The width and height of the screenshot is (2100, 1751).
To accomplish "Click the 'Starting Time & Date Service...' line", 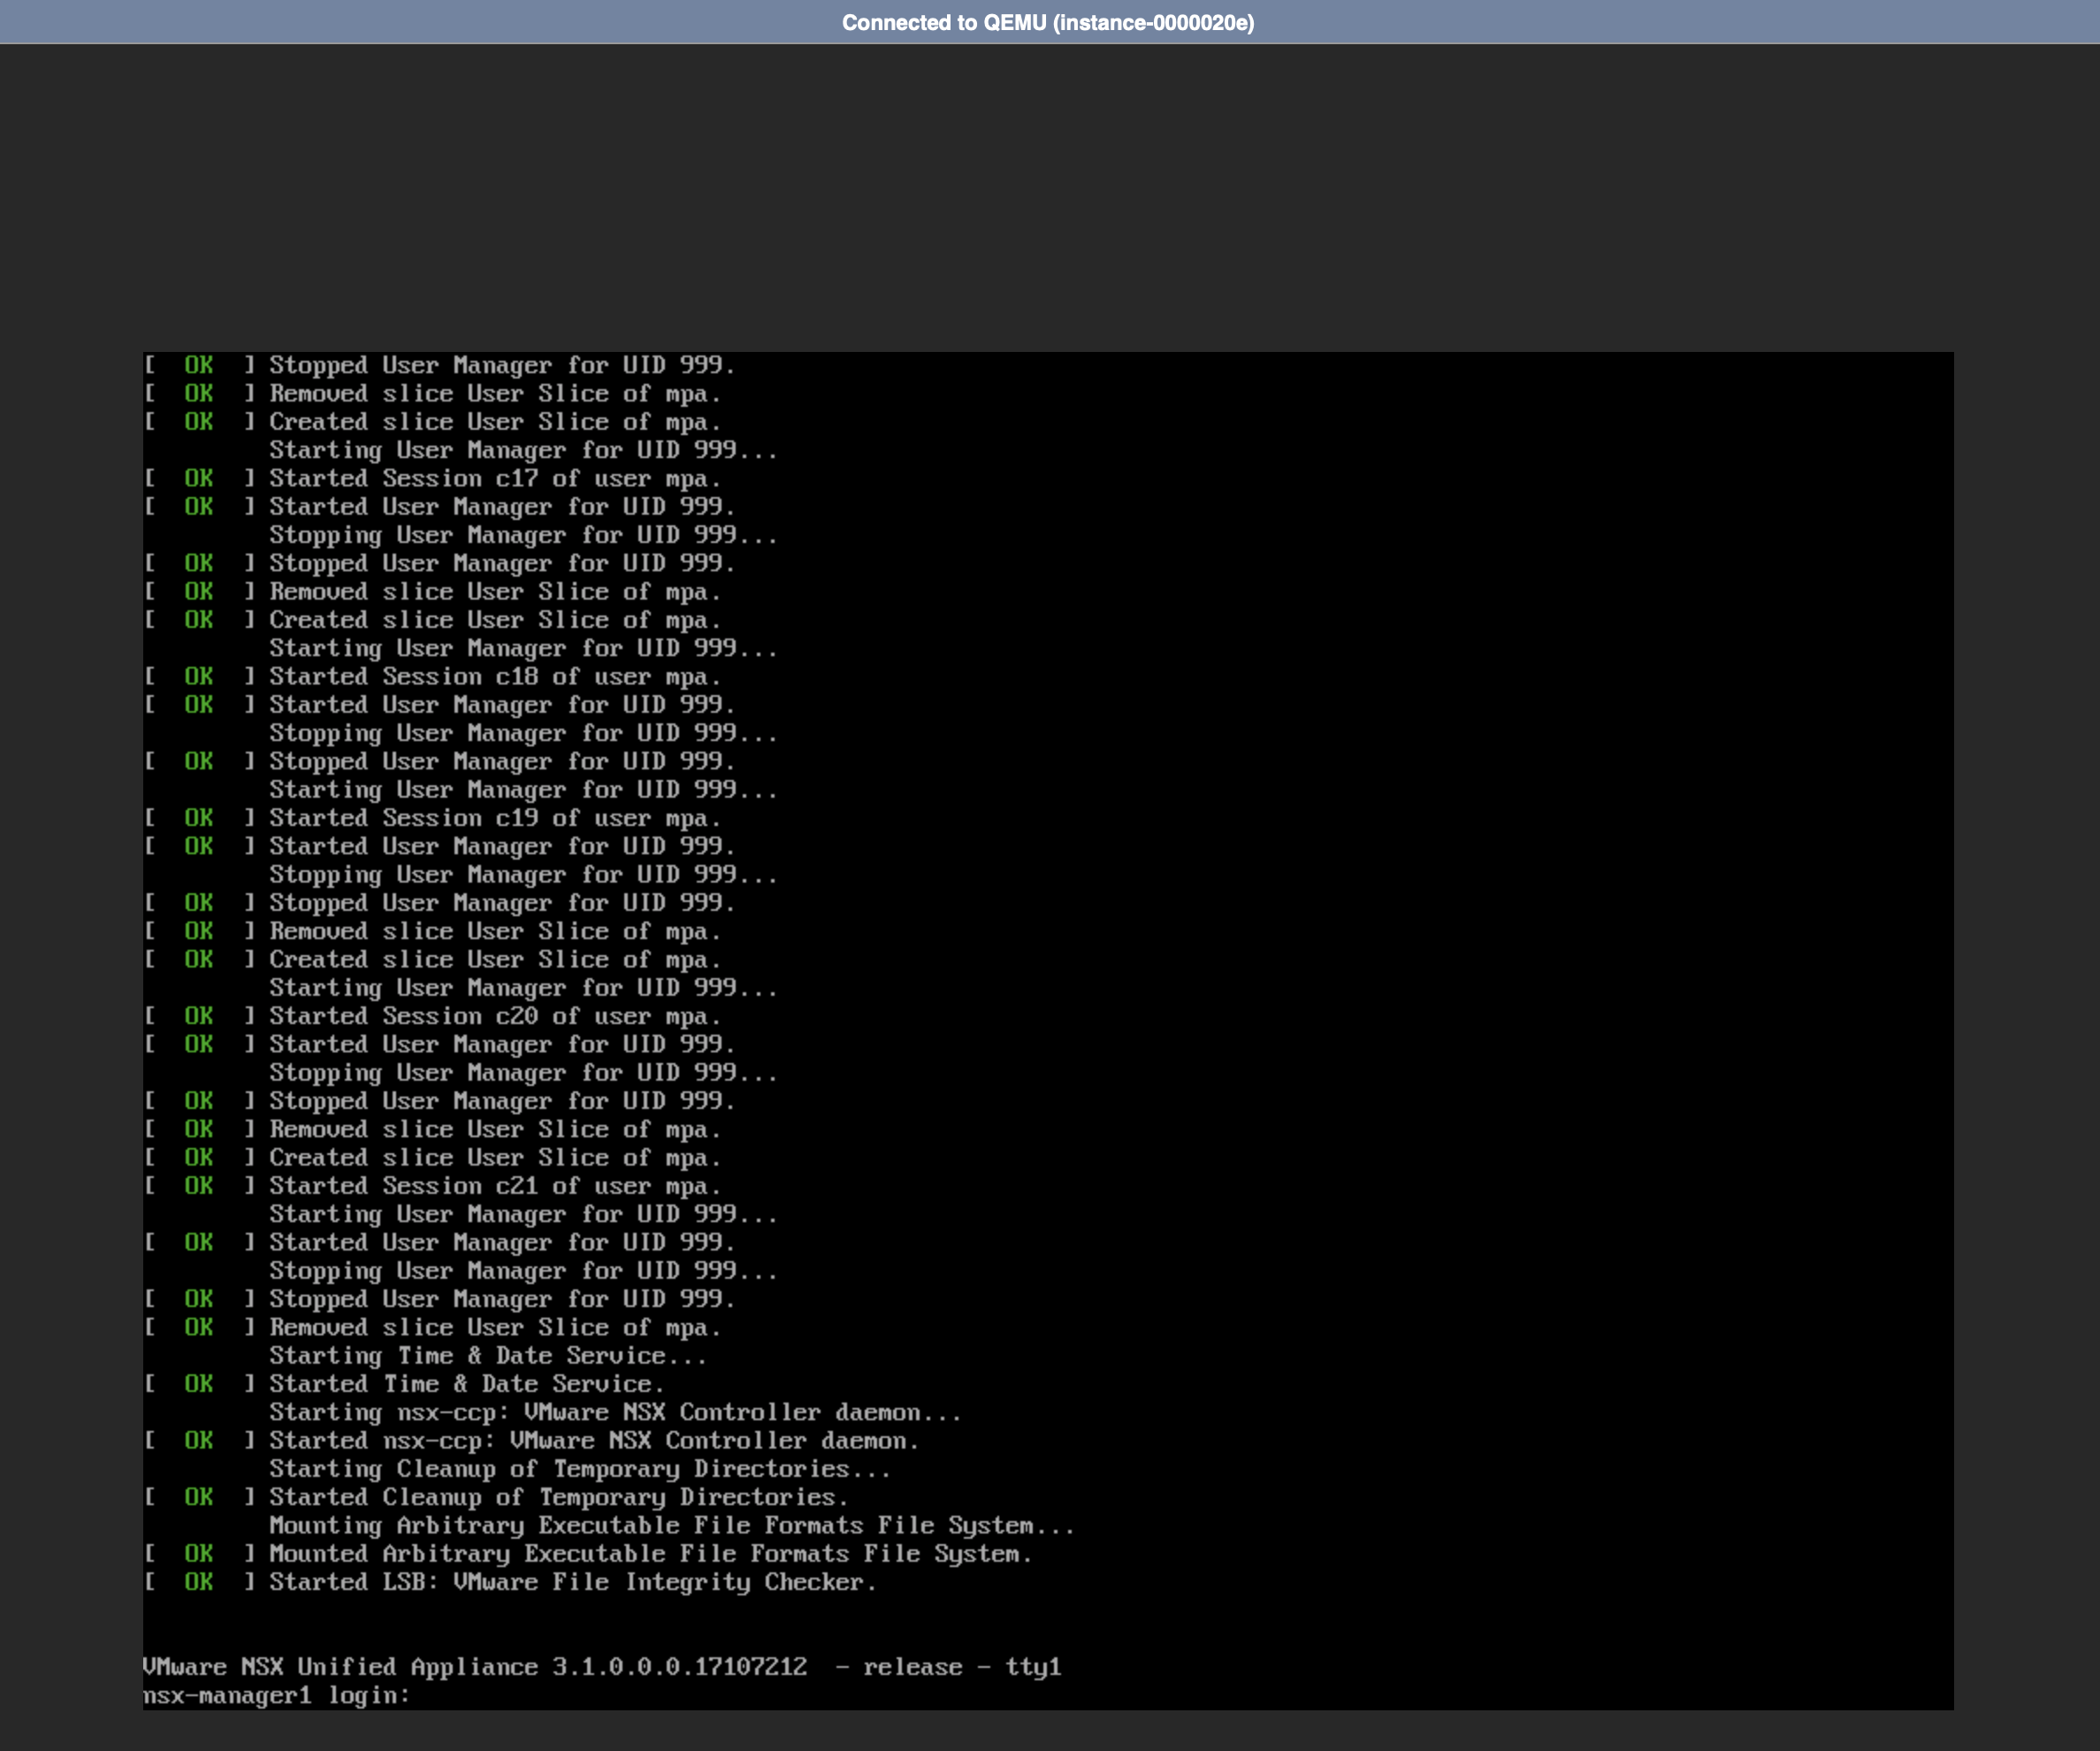I will [488, 1356].
